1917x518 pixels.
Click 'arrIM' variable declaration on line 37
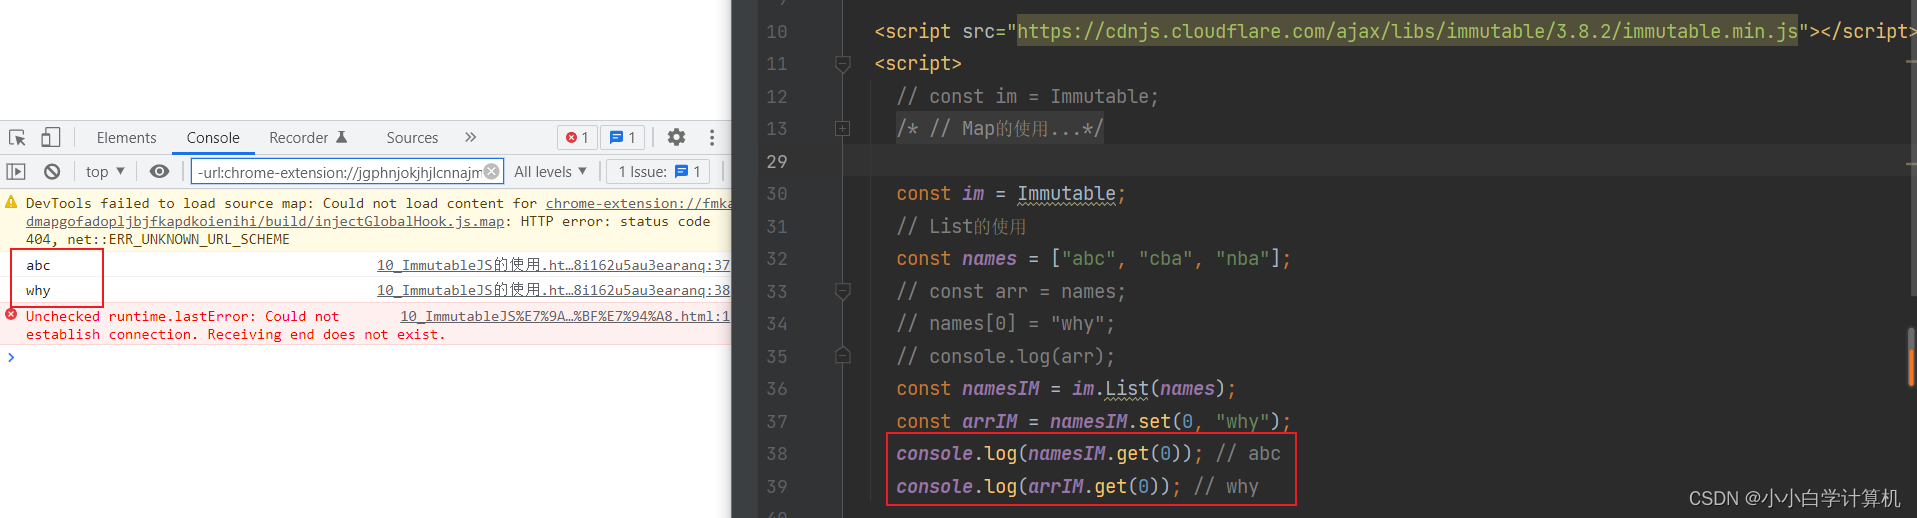click(989, 422)
